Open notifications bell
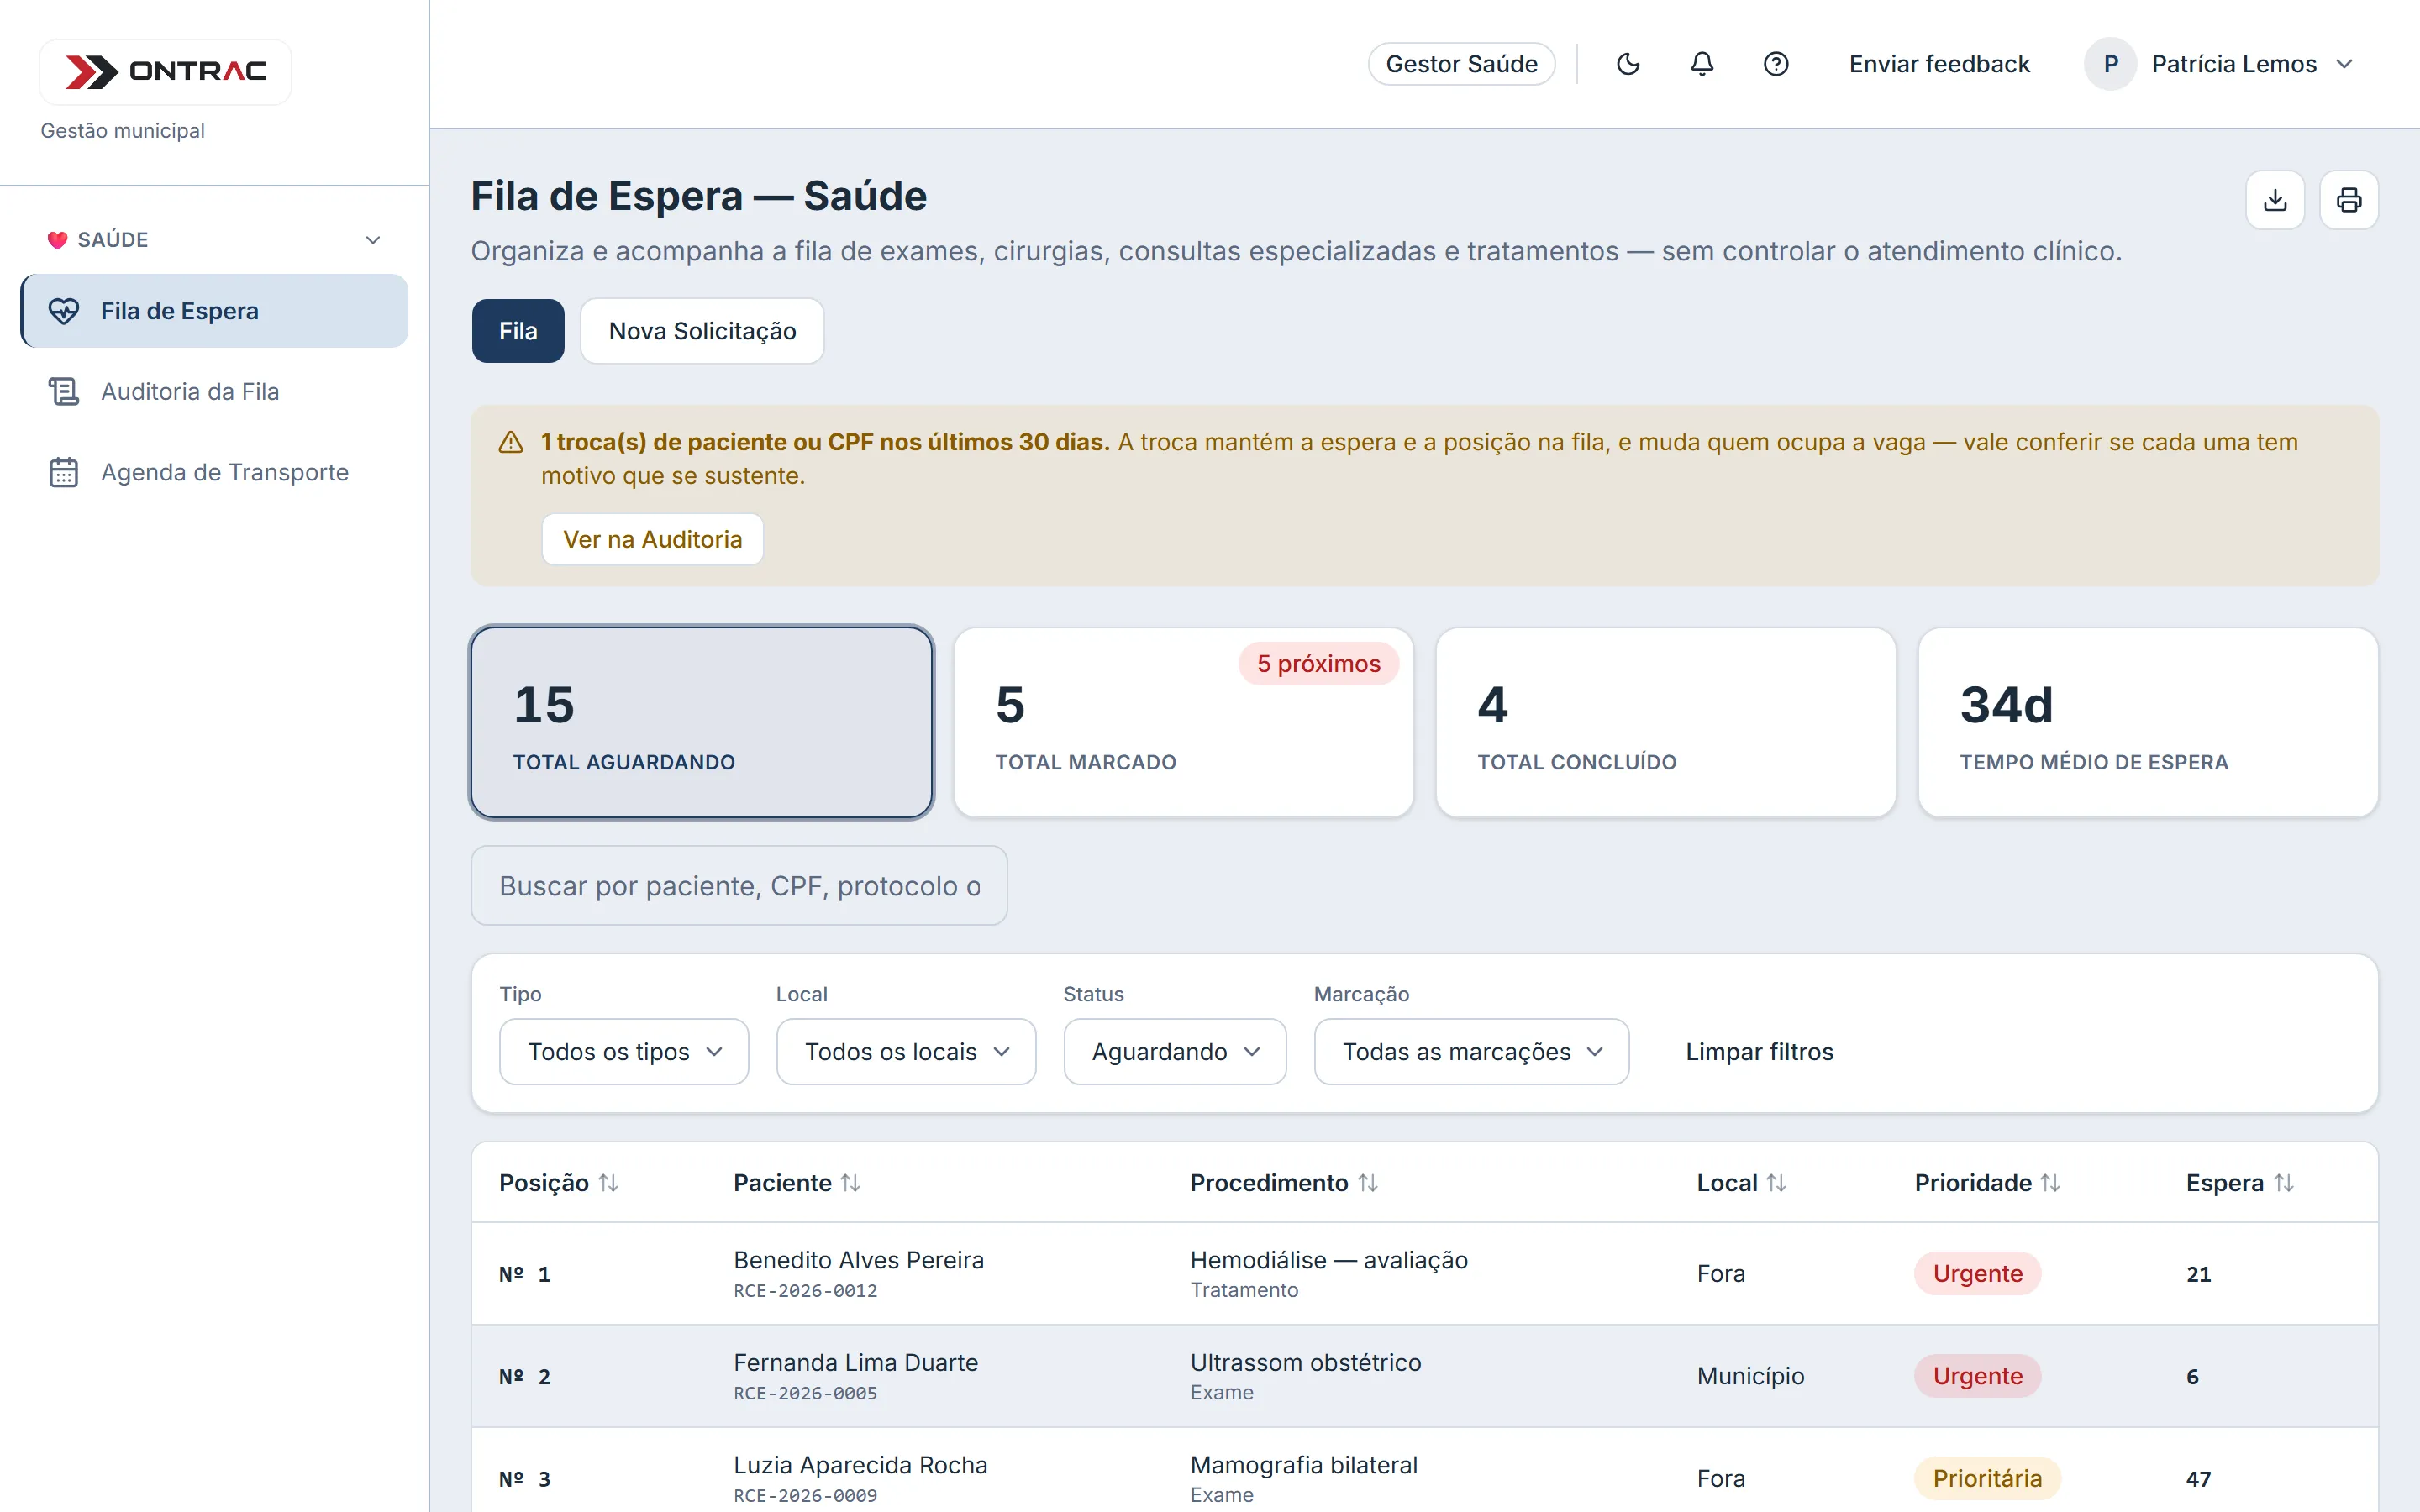The image size is (2420, 1512). pos(1702,64)
